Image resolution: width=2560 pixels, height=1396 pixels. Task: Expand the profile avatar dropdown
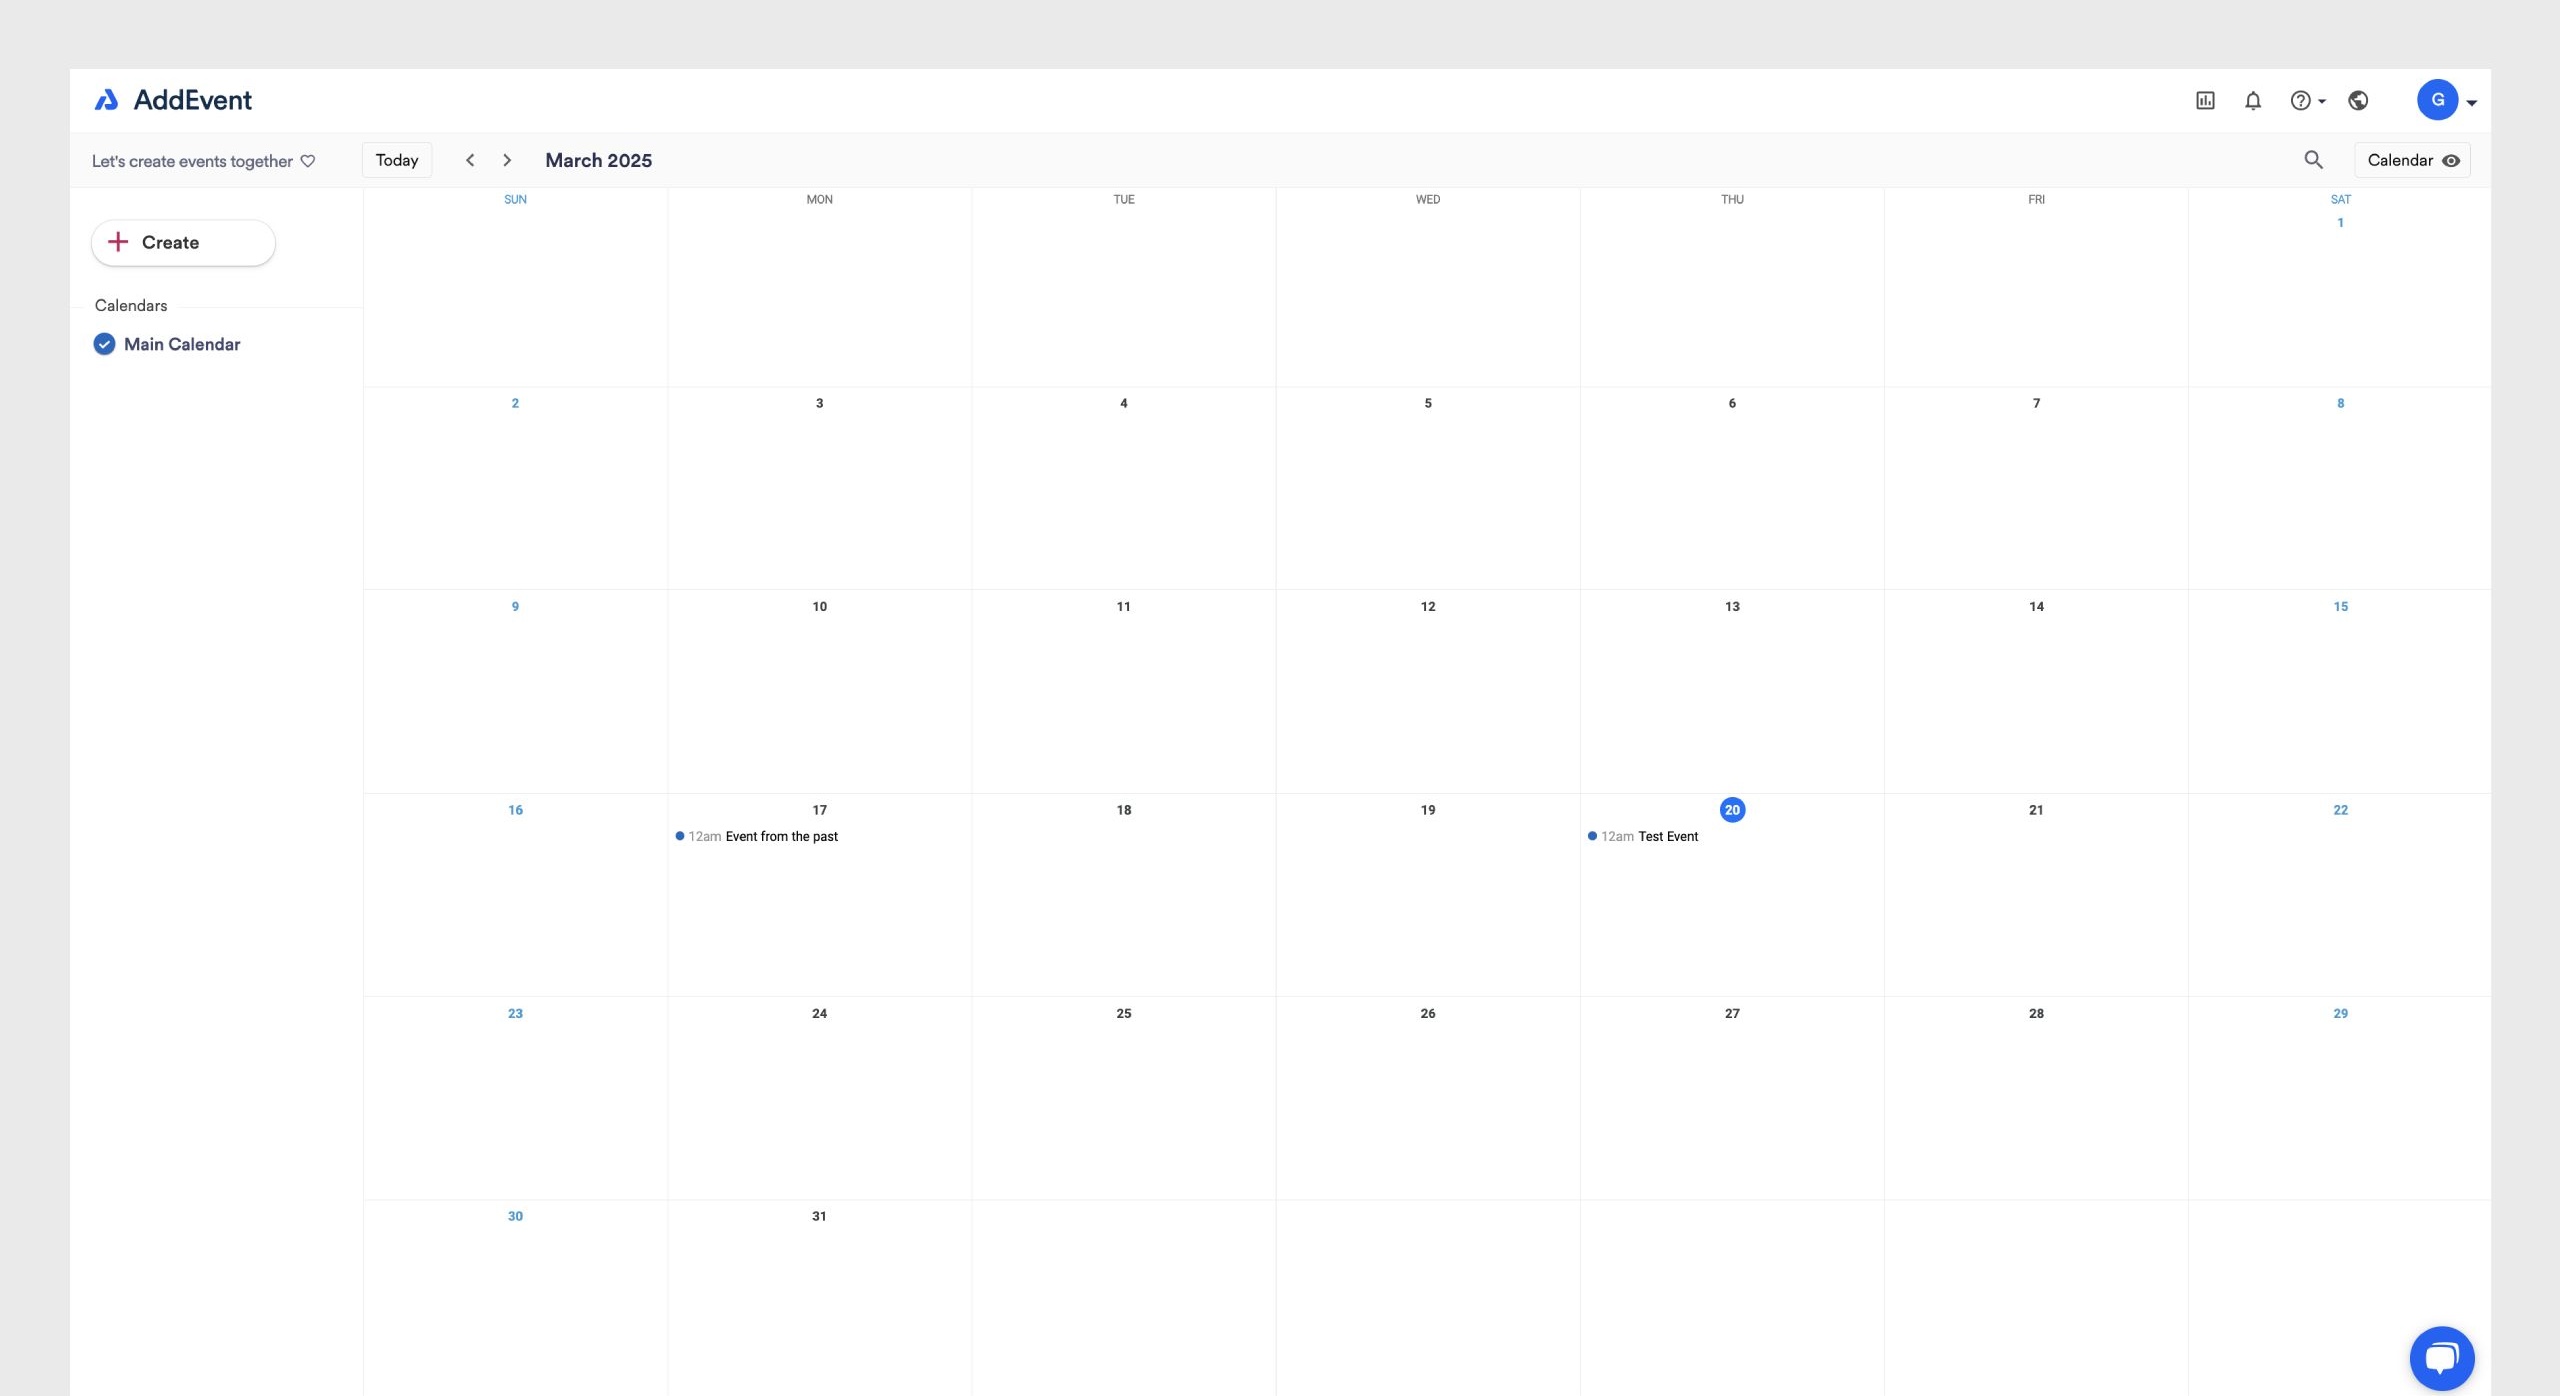(2472, 100)
